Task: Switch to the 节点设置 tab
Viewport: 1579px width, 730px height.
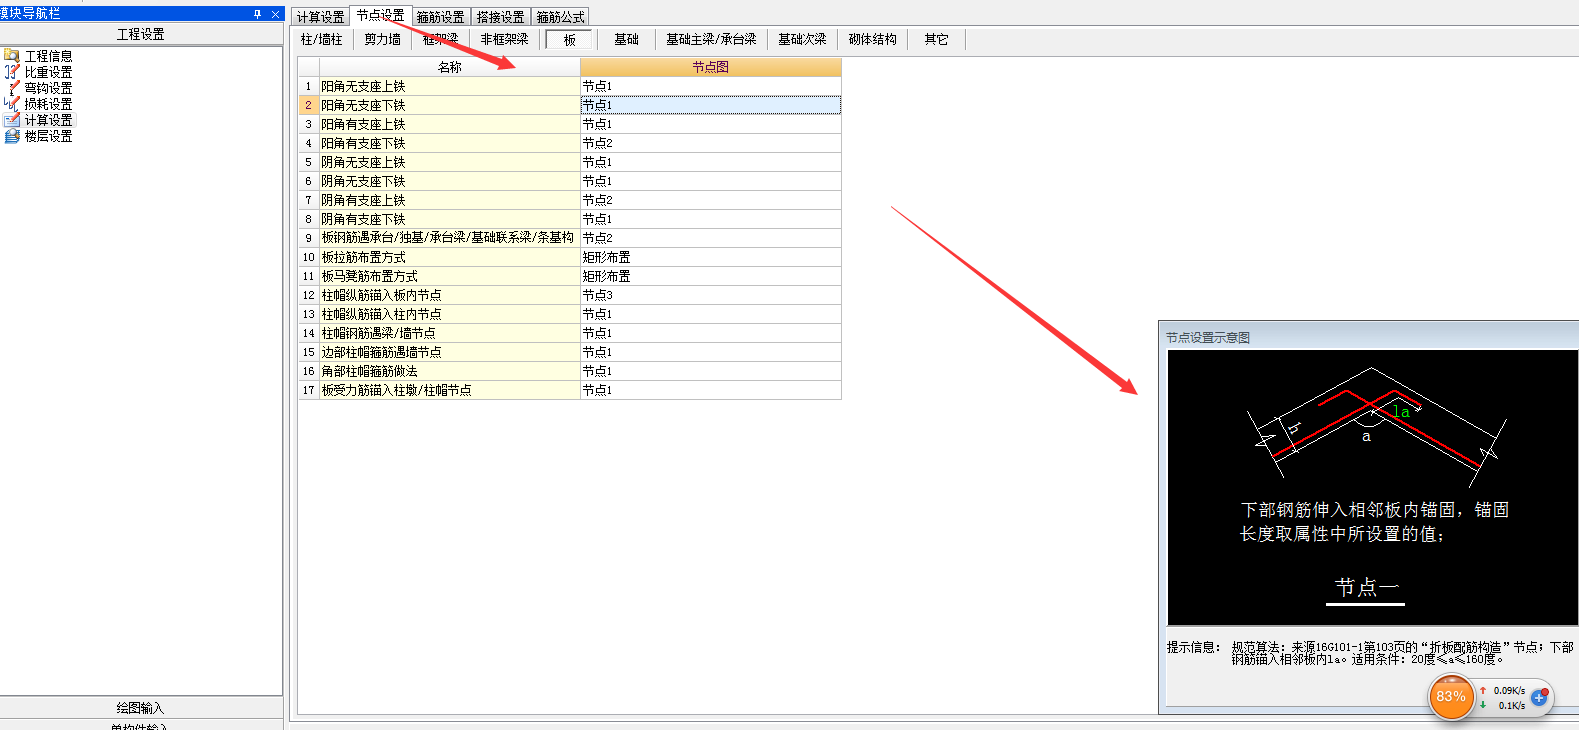Action: tap(380, 16)
